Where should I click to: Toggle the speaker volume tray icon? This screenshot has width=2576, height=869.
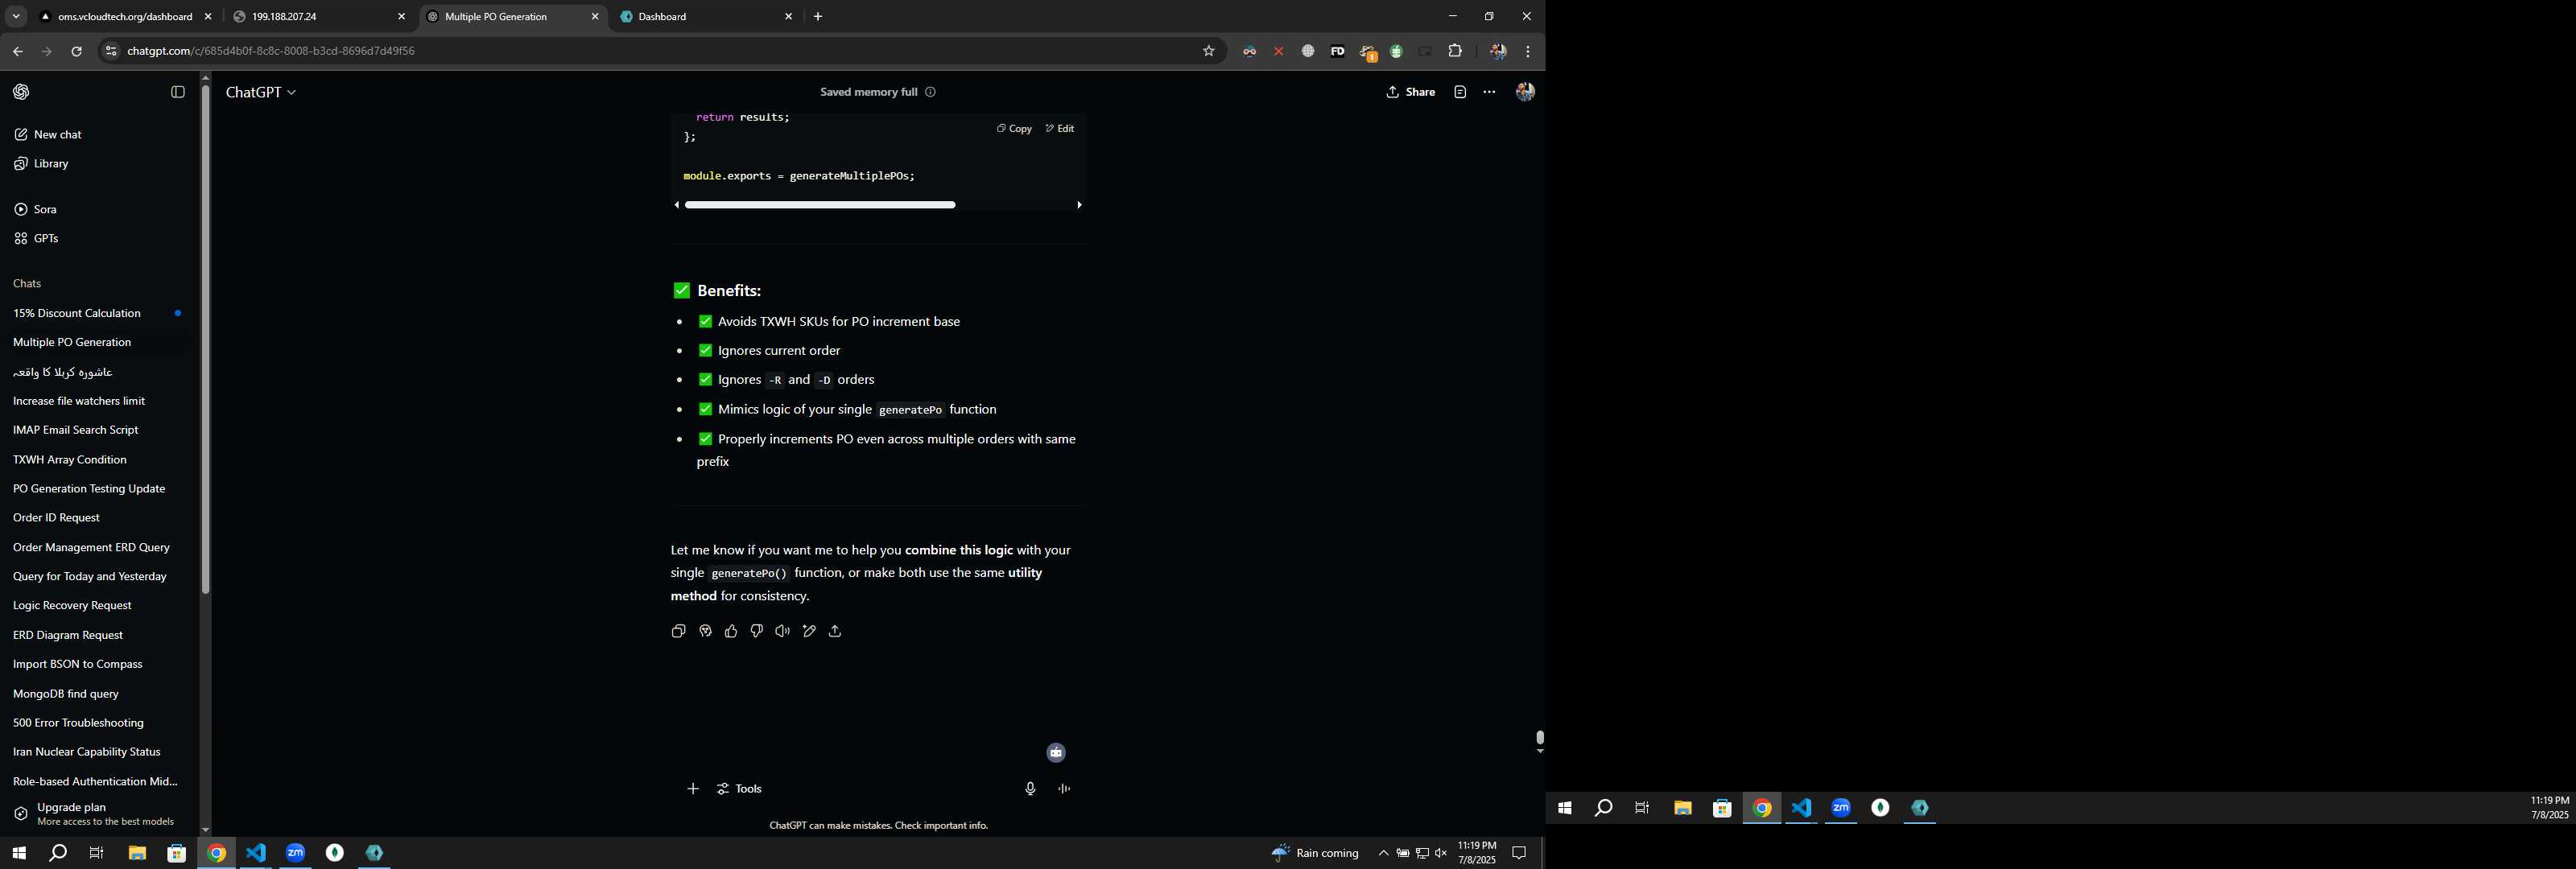point(1441,853)
